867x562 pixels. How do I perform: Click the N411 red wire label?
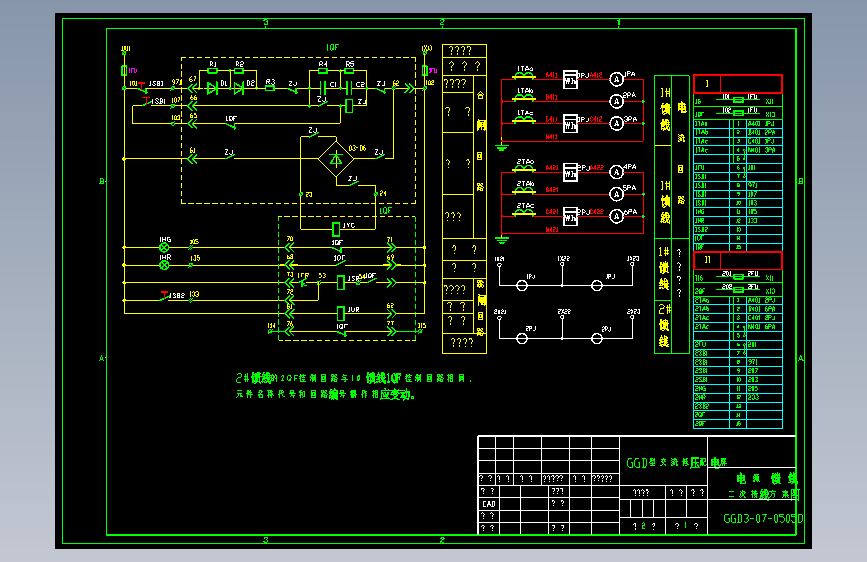pyautogui.click(x=551, y=137)
